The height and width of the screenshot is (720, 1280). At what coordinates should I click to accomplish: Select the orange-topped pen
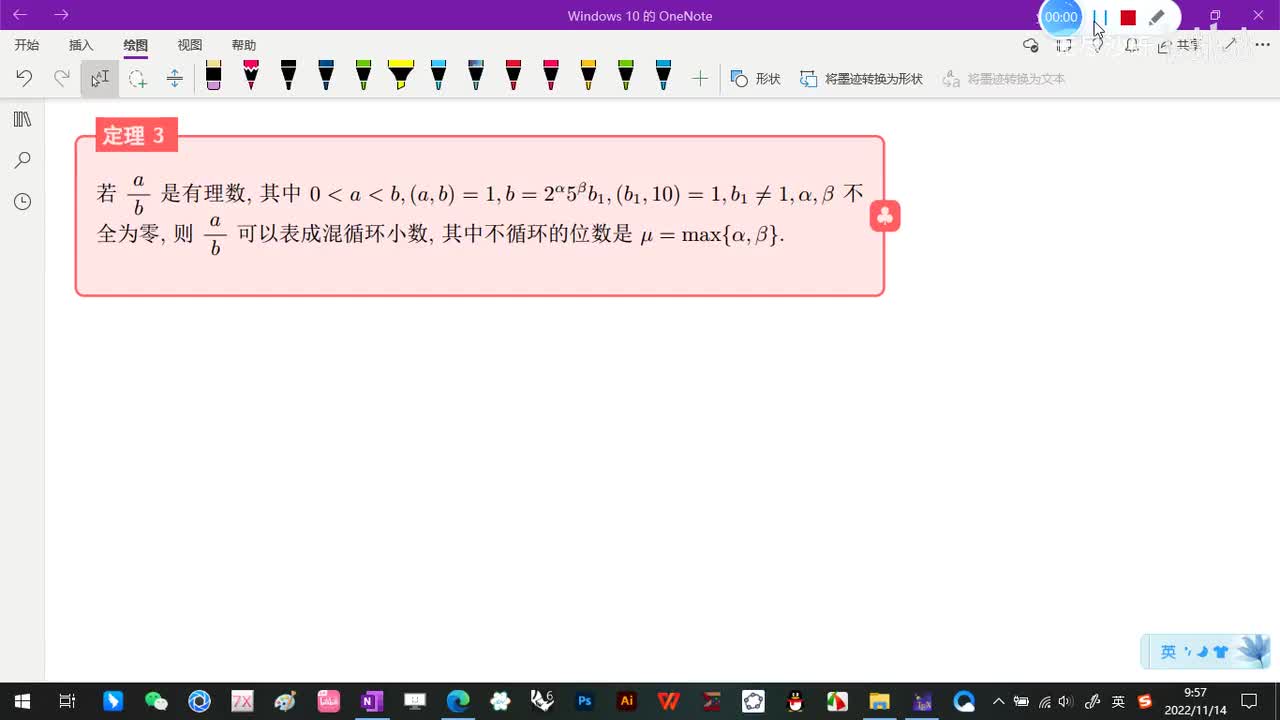click(x=588, y=76)
